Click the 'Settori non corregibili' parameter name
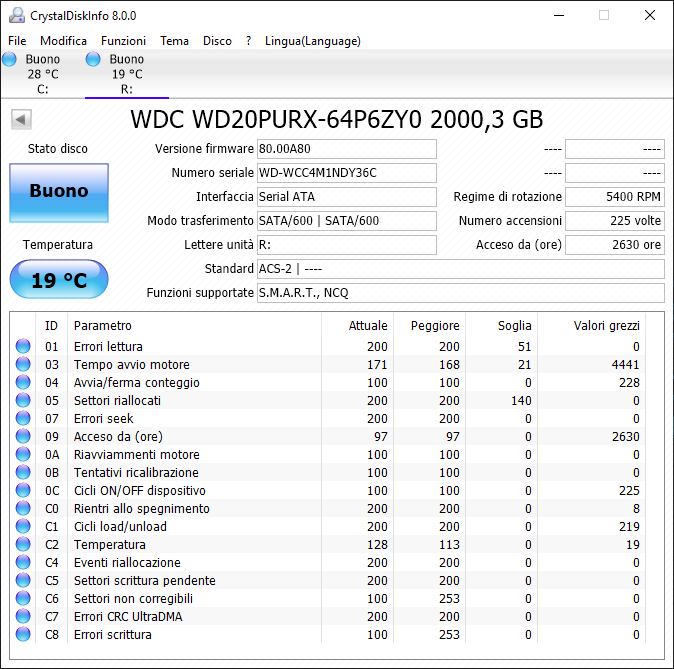Screen dimensions: 674x669 pyautogui.click(x=133, y=598)
